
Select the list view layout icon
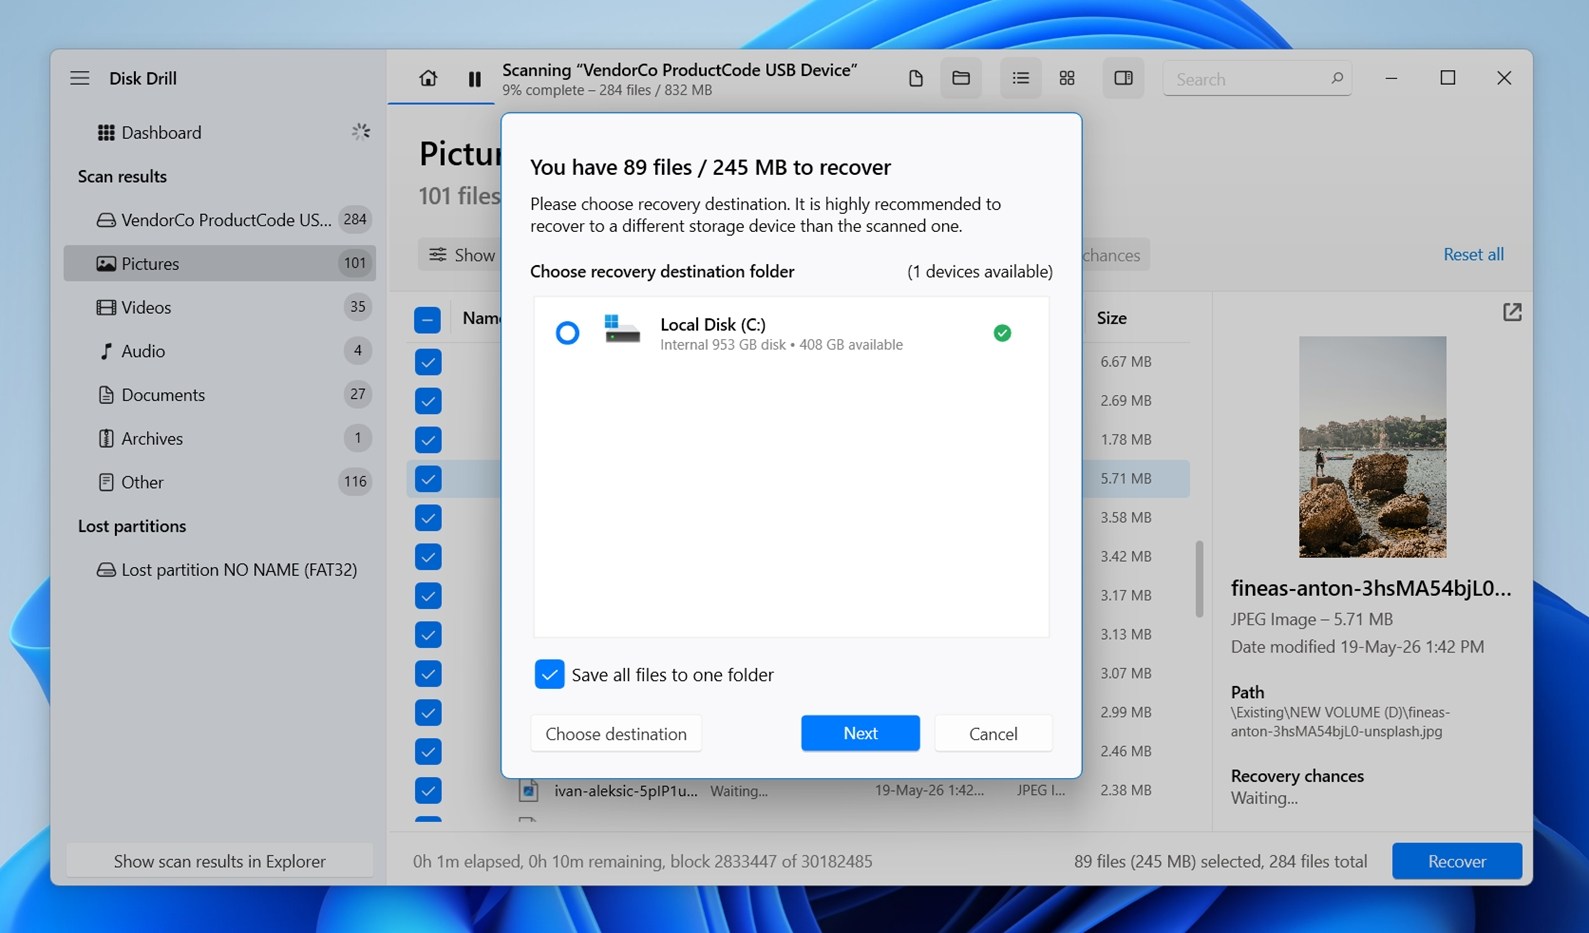tap(1021, 78)
